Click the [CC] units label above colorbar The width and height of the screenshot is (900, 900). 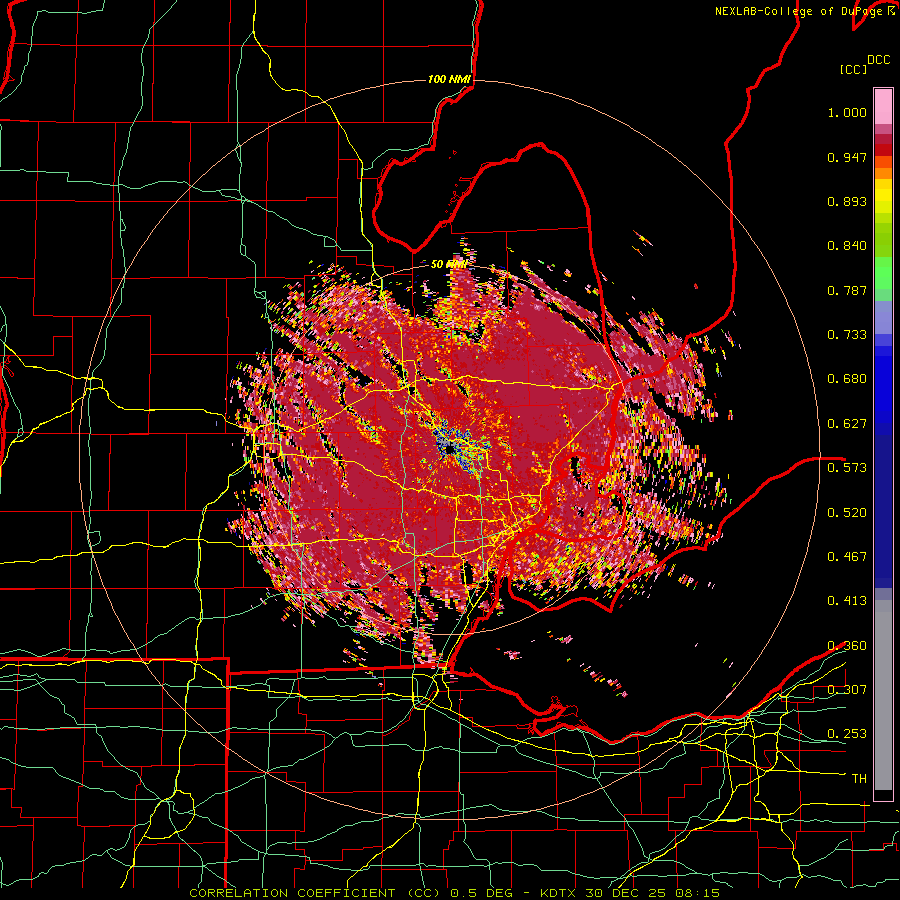tap(854, 69)
